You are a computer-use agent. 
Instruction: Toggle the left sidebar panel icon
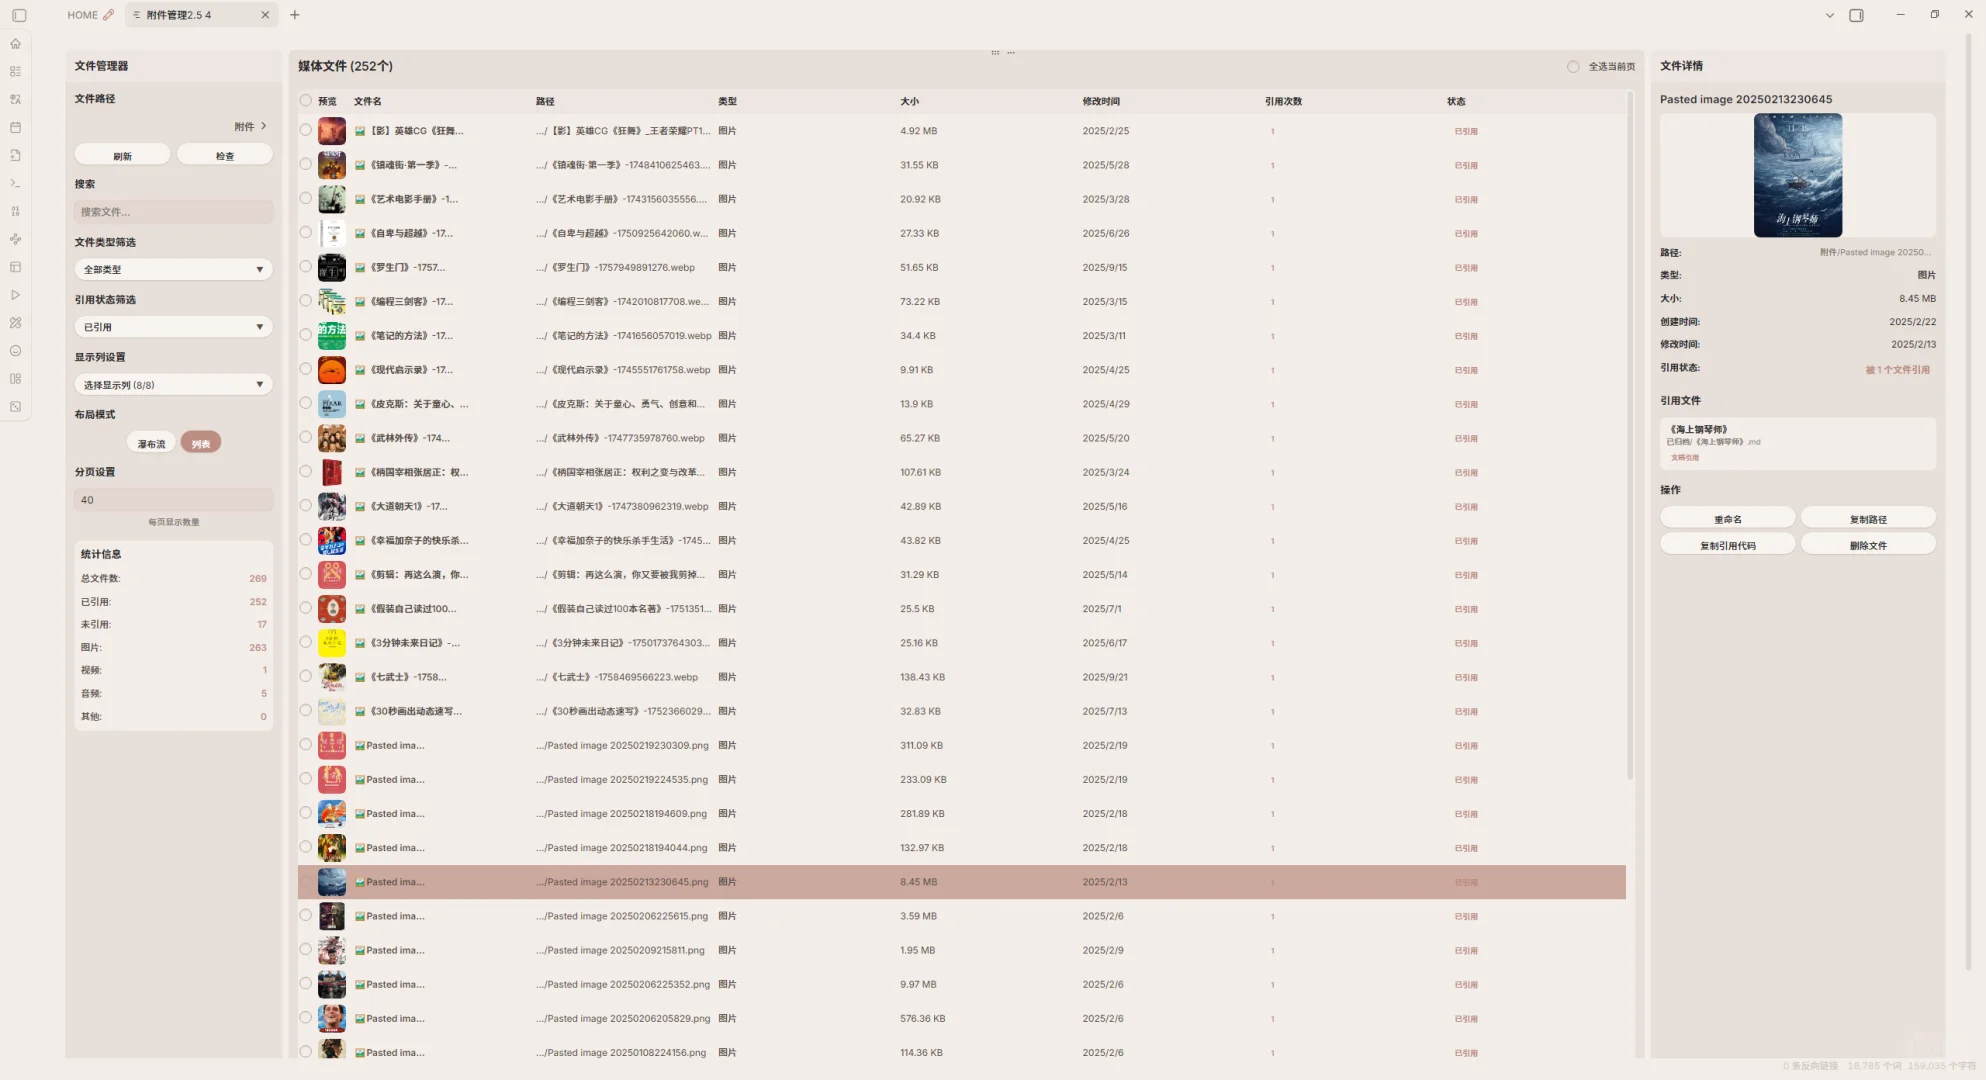coord(19,15)
